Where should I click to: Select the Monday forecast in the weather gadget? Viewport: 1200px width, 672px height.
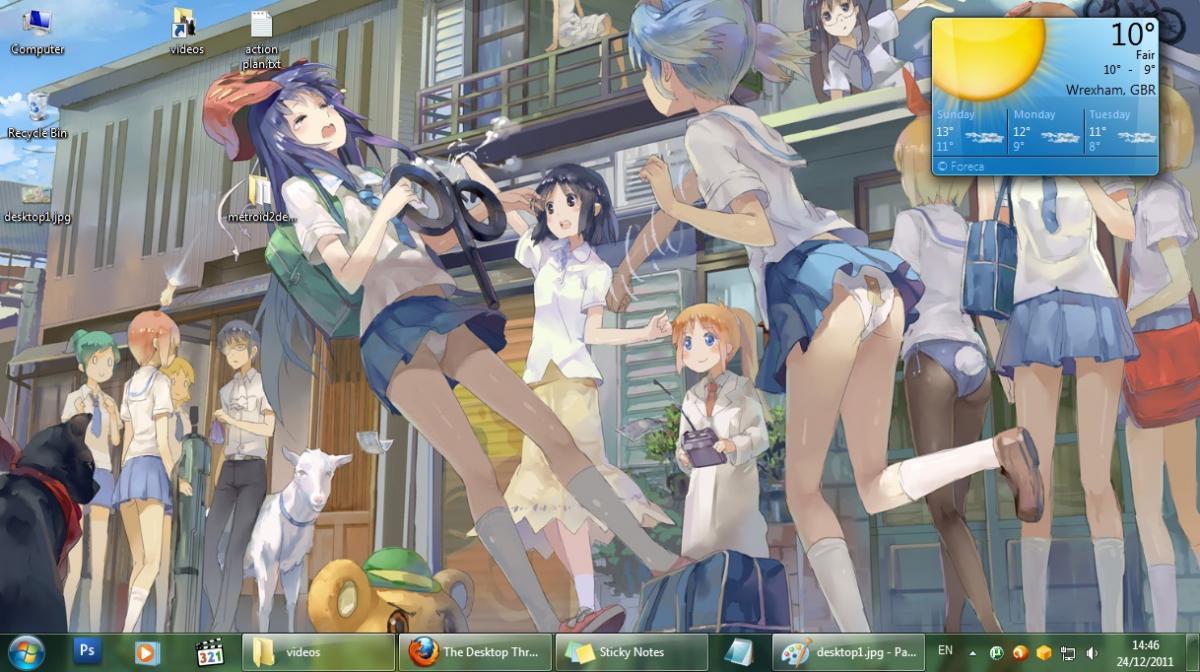[1046, 131]
